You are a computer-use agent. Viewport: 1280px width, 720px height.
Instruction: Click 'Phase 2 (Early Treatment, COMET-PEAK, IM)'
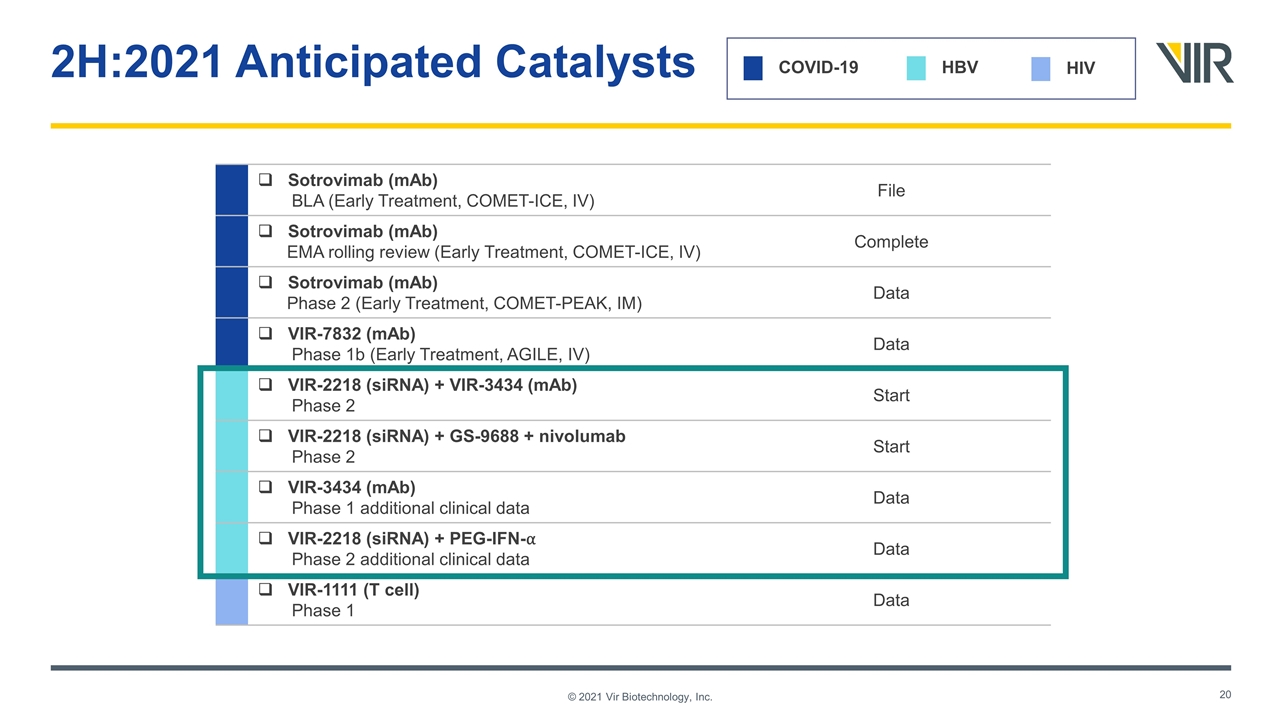(464, 304)
